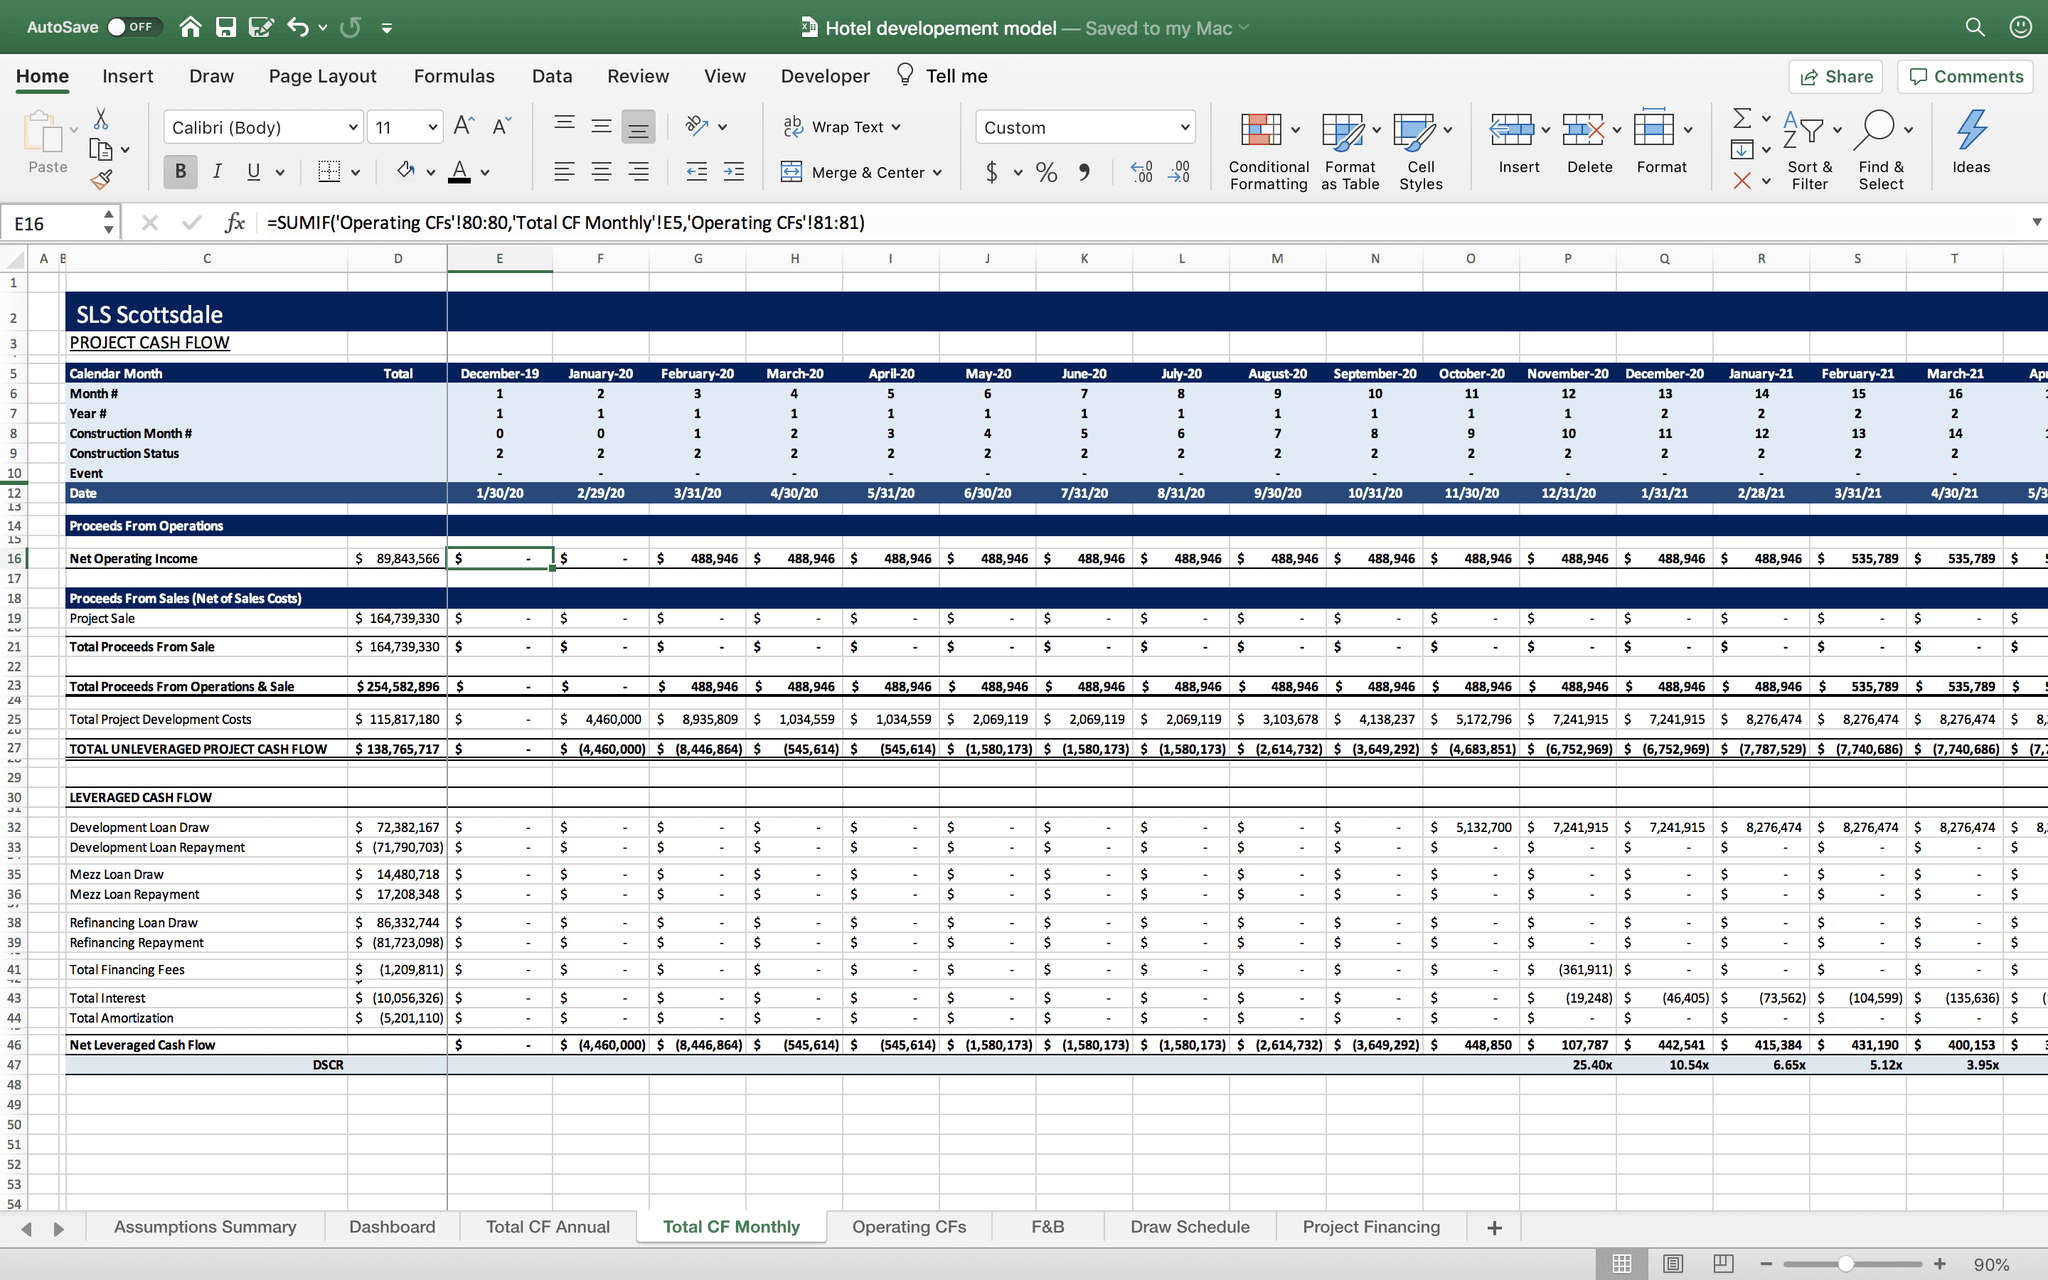This screenshot has width=2048, height=1280.
Task: Toggle Align Left horizontal alignment
Action: click(x=564, y=172)
